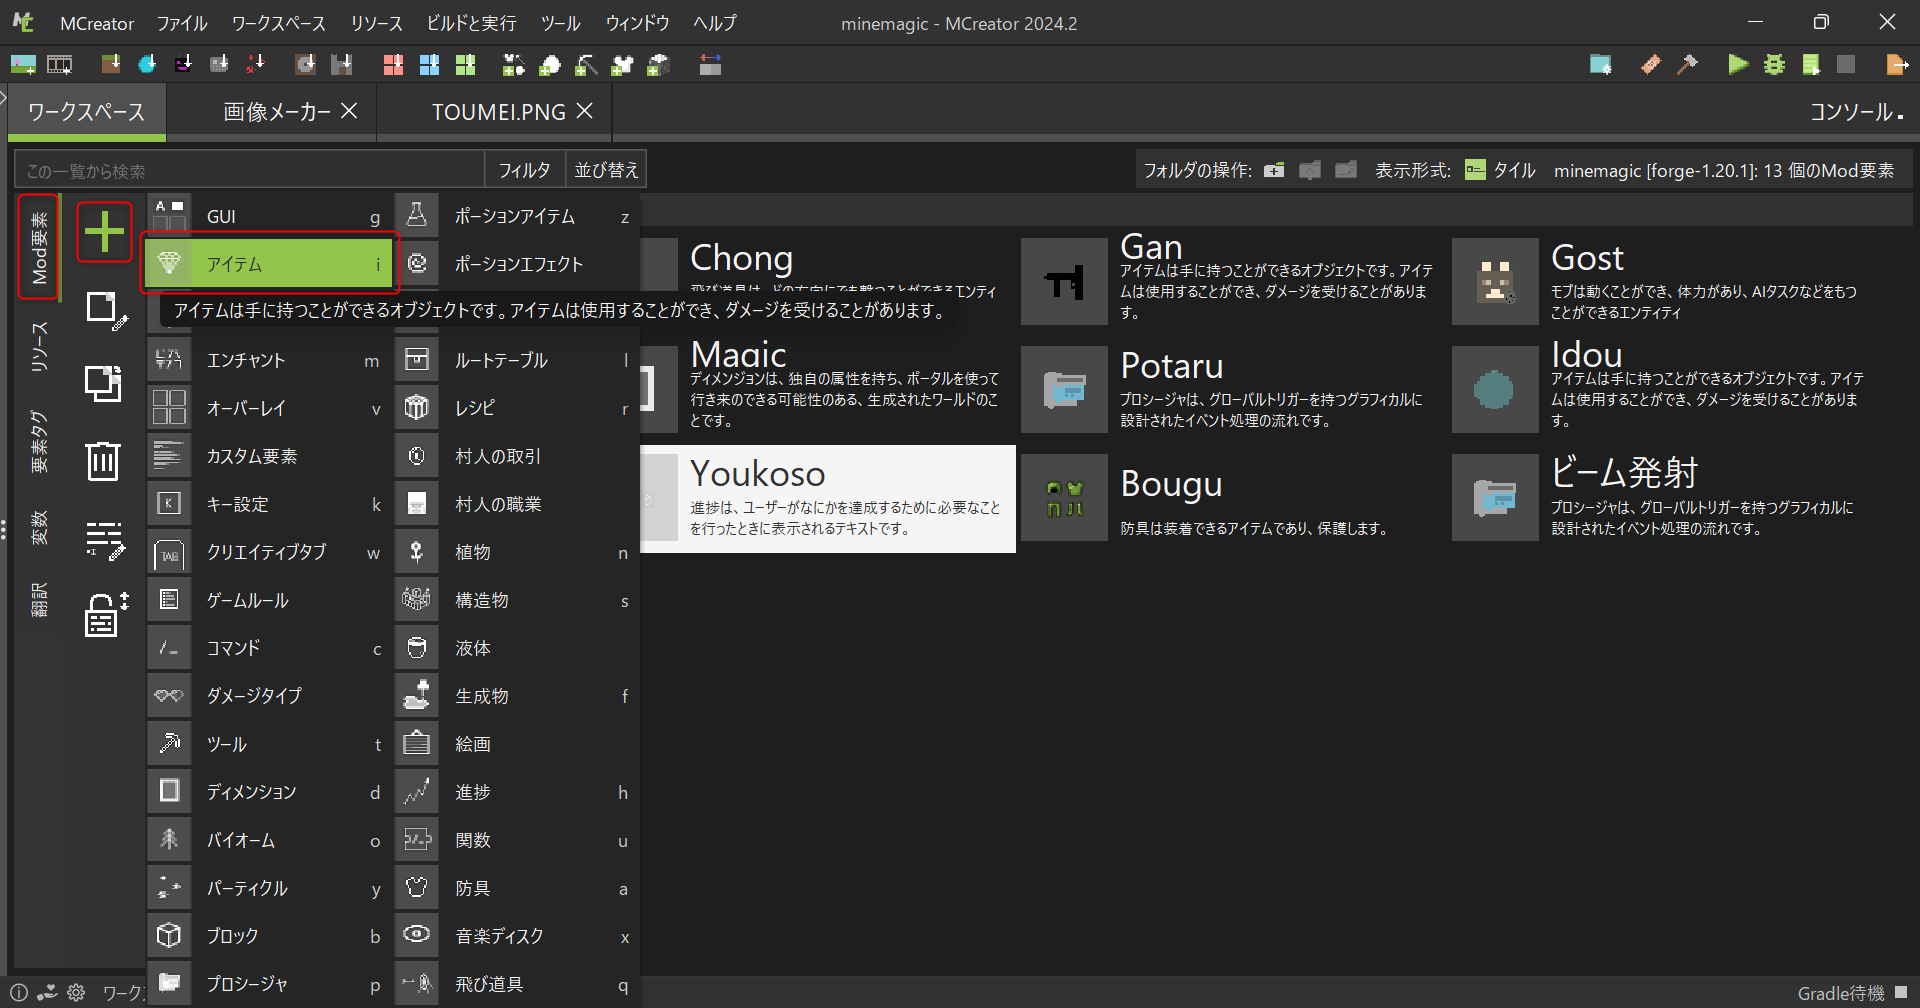Click the hammer build icon
1920x1008 pixels.
(1687, 65)
